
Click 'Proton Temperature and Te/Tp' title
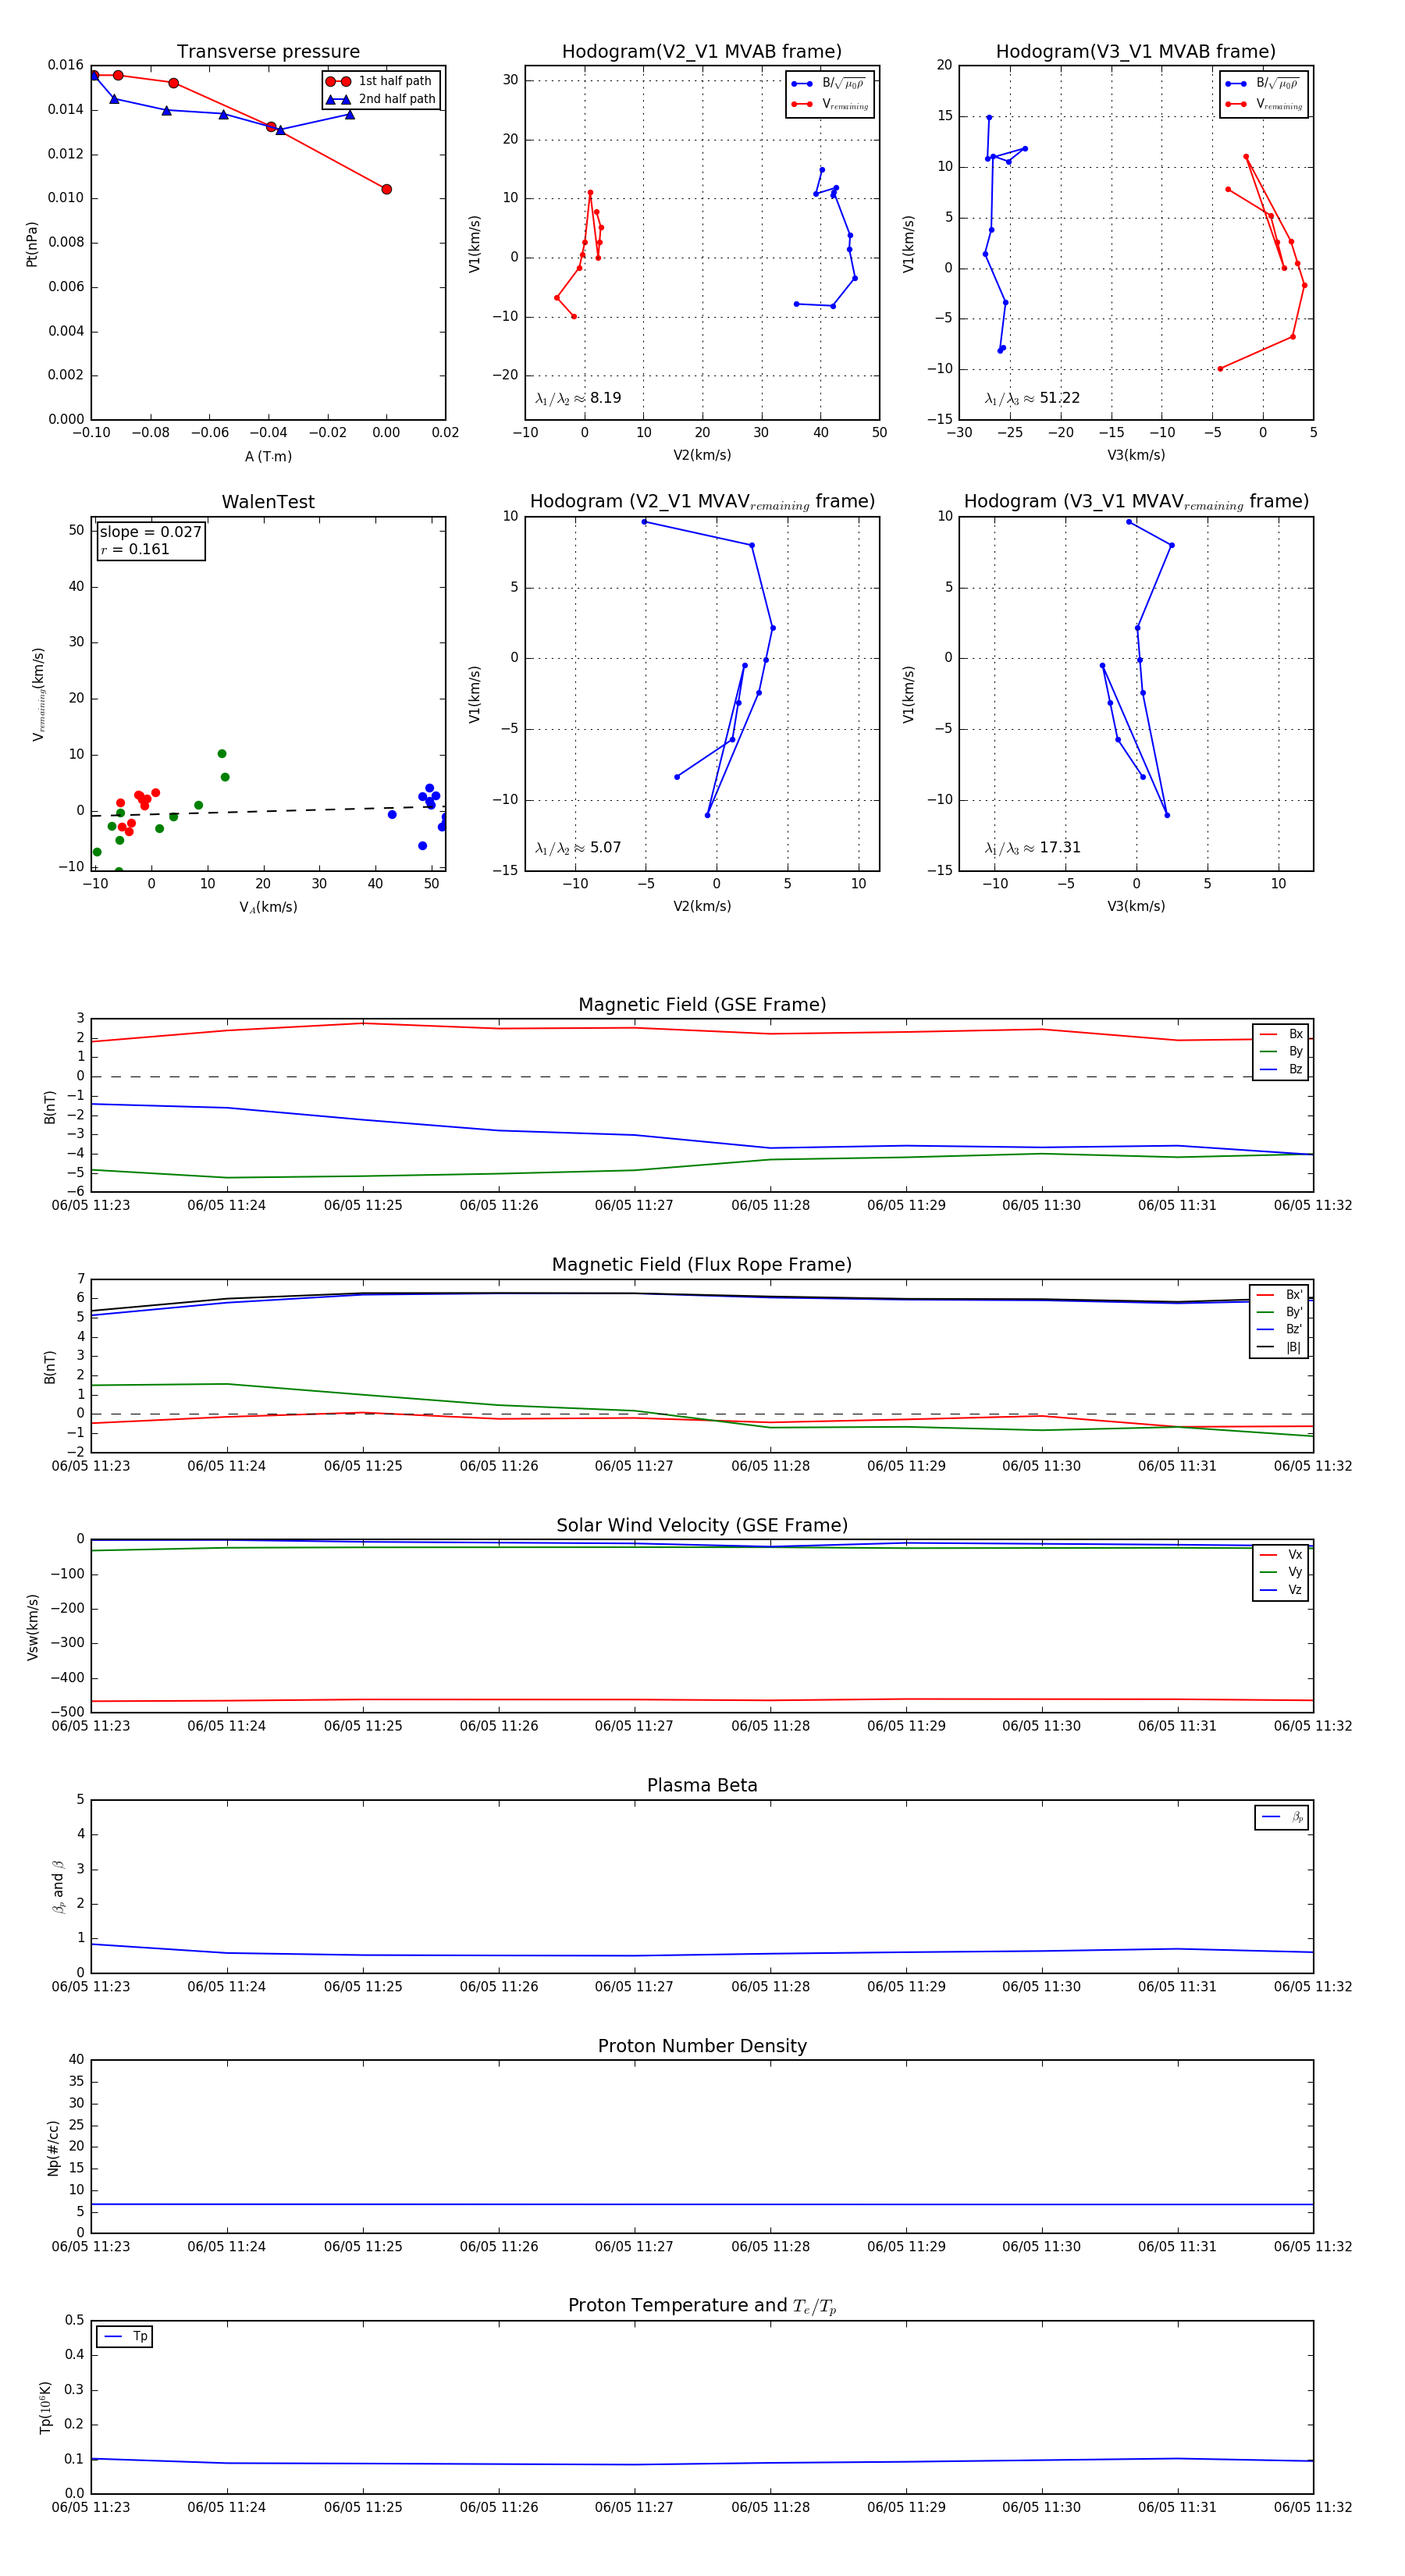(702, 2306)
